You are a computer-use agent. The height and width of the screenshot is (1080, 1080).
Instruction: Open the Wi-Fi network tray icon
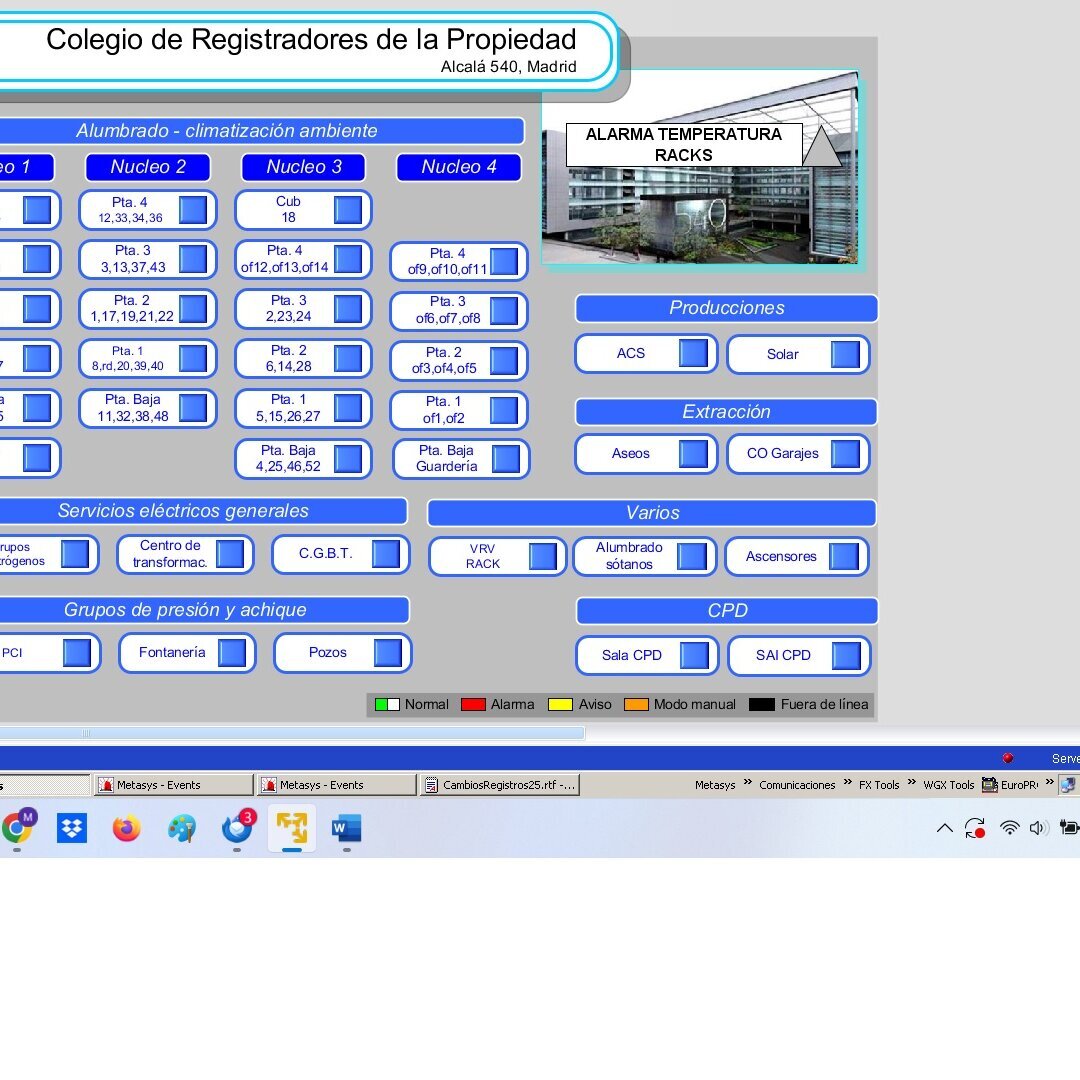[x=1010, y=828]
